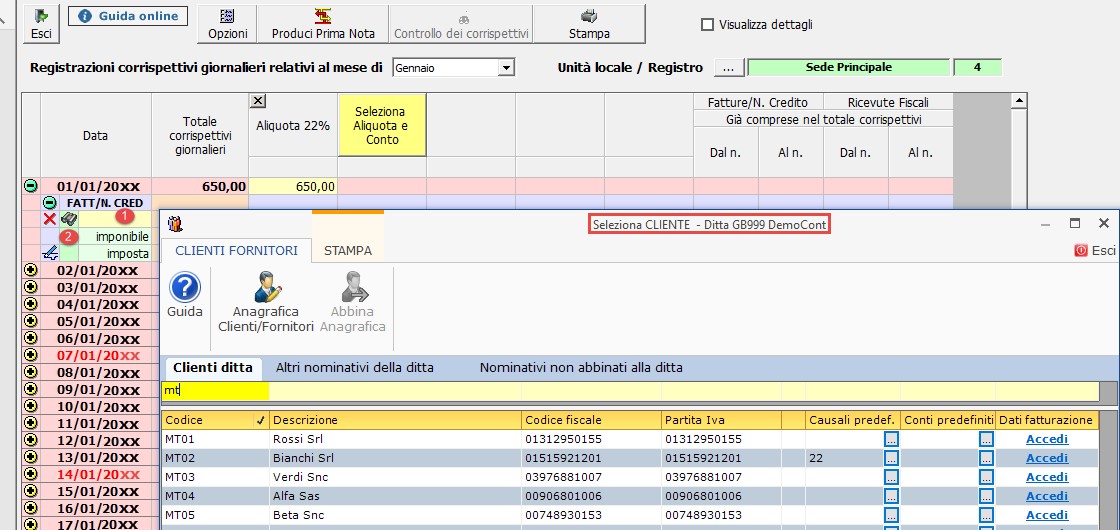Expand the 10/01/20XX row
The height and width of the screenshot is (530, 1120).
[31, 406]
